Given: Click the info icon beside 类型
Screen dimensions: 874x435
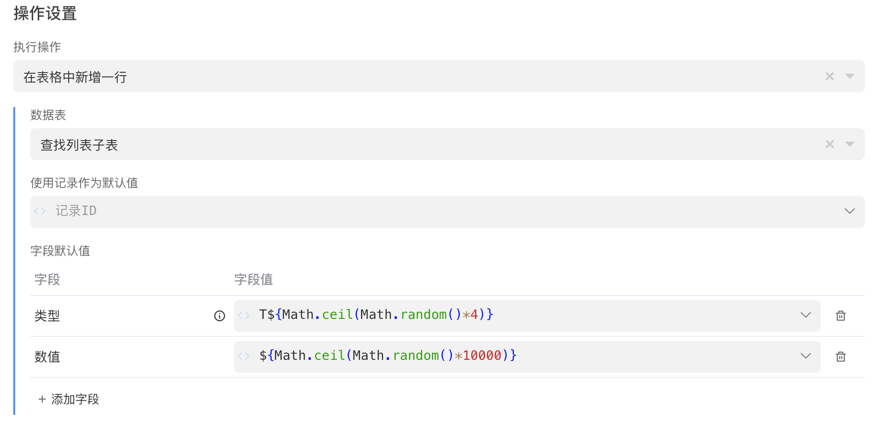Looking at the screenshot, I should tap(220, 316).
